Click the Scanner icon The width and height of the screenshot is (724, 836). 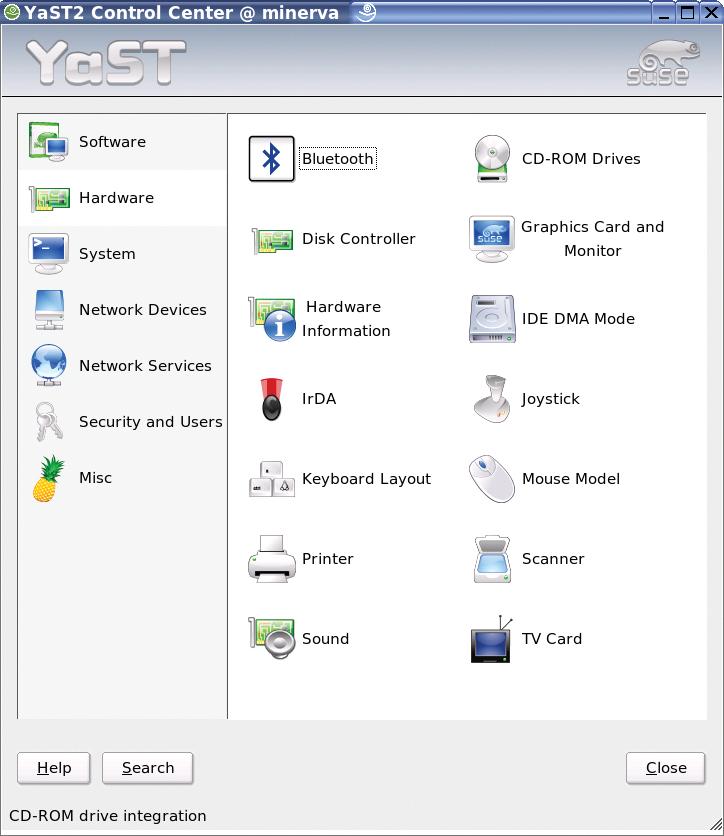coord(492,559)
